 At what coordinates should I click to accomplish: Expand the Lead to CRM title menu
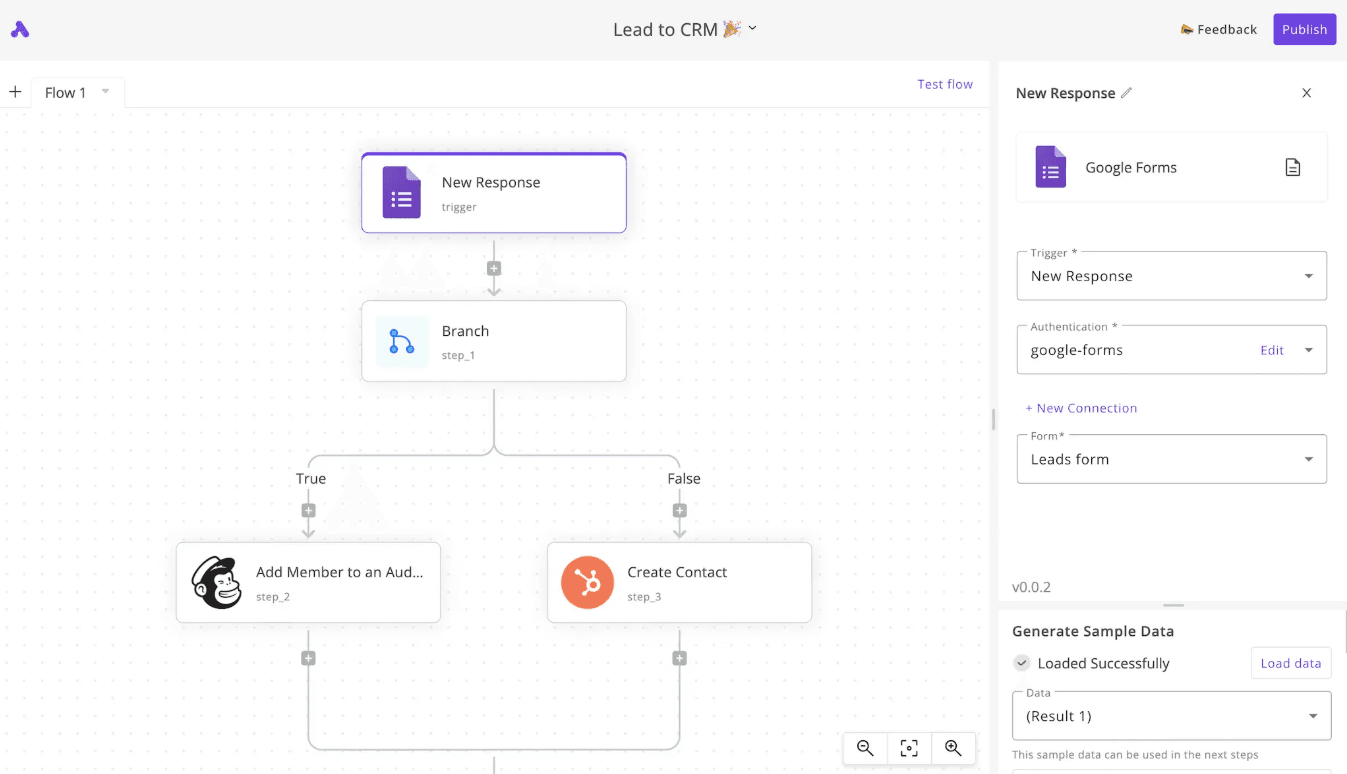(750, 29)
